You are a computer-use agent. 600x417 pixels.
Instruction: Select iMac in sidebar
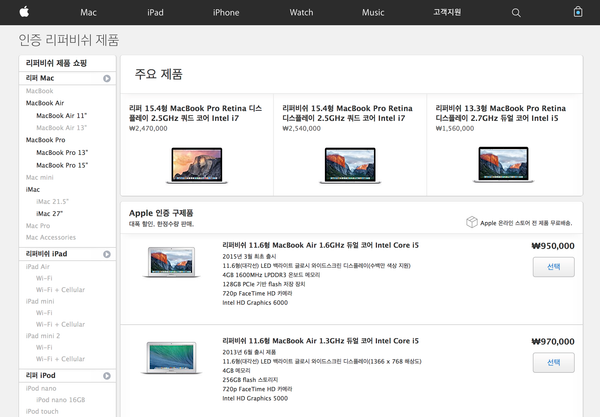tap(33, 189)
